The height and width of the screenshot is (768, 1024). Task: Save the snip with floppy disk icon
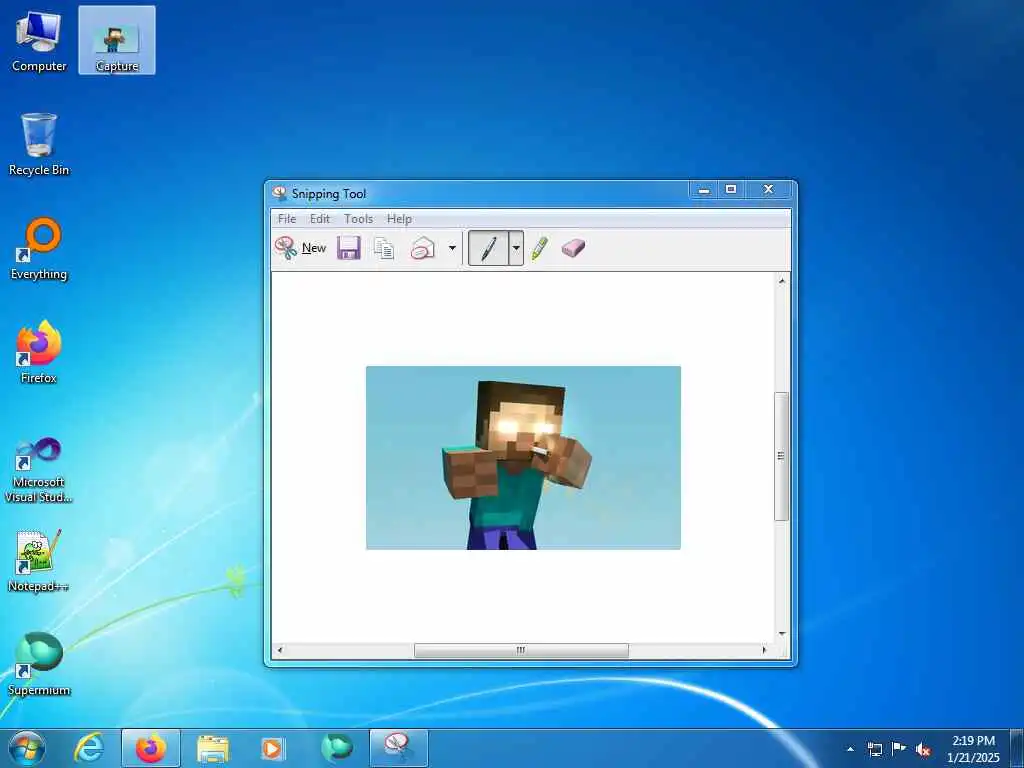tap(349, 248)
